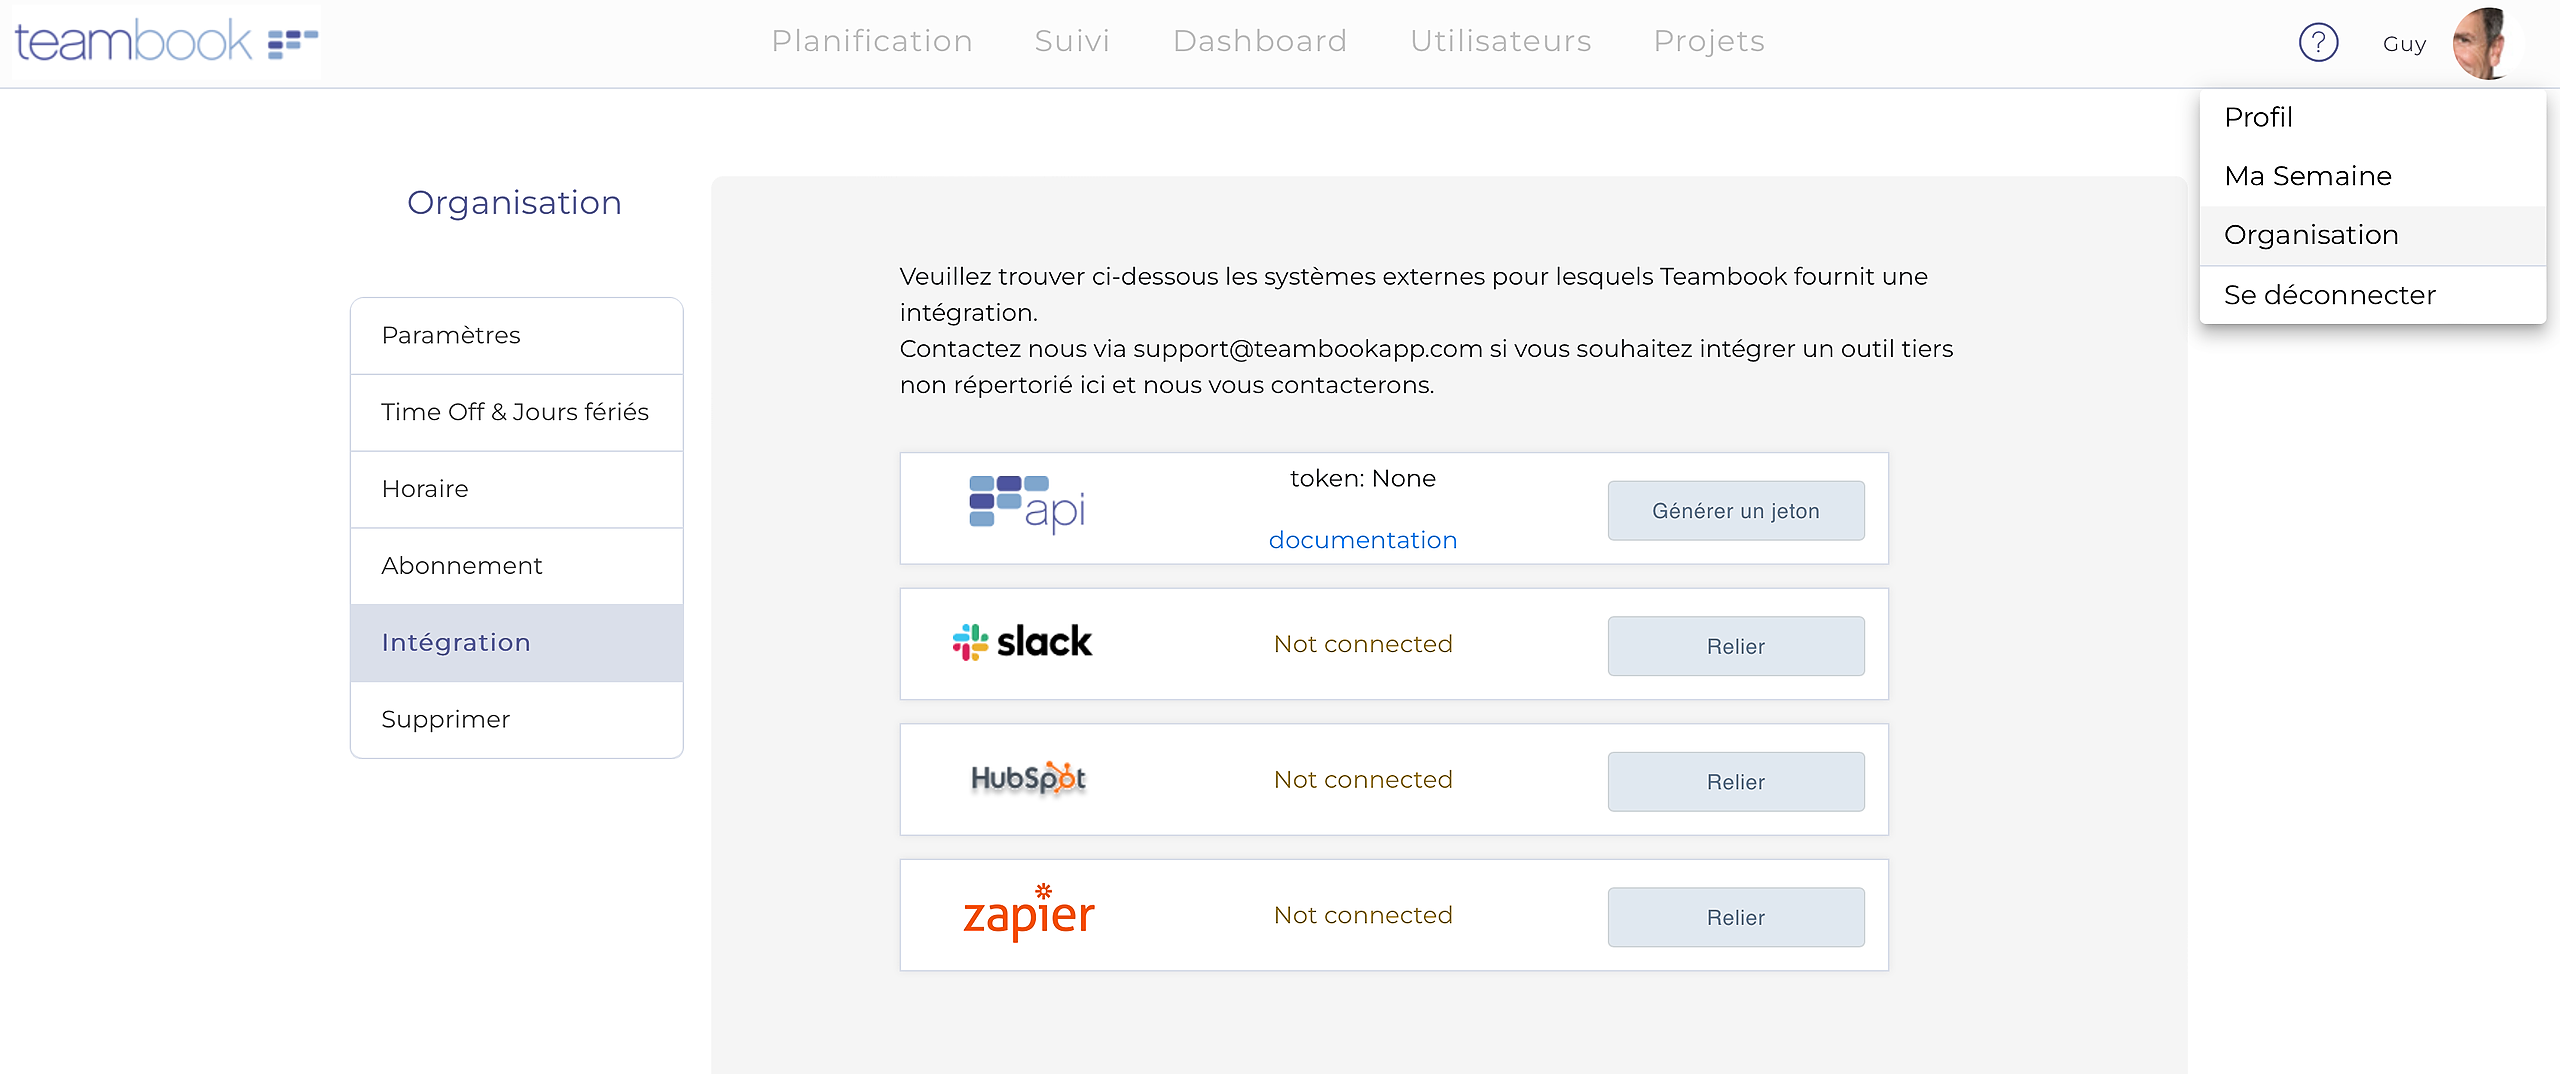Viewport: 2560px width, 1074px height.
Task: Open the Utilisateurs section
Action: tap(1500, 41)
